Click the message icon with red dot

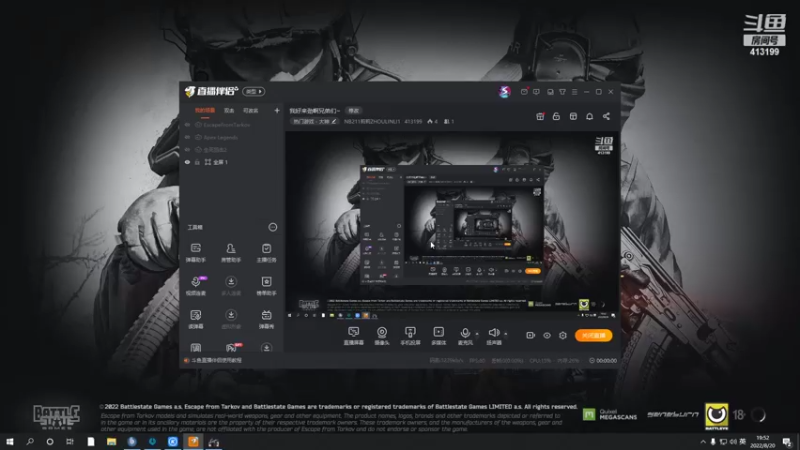point(524,92)
